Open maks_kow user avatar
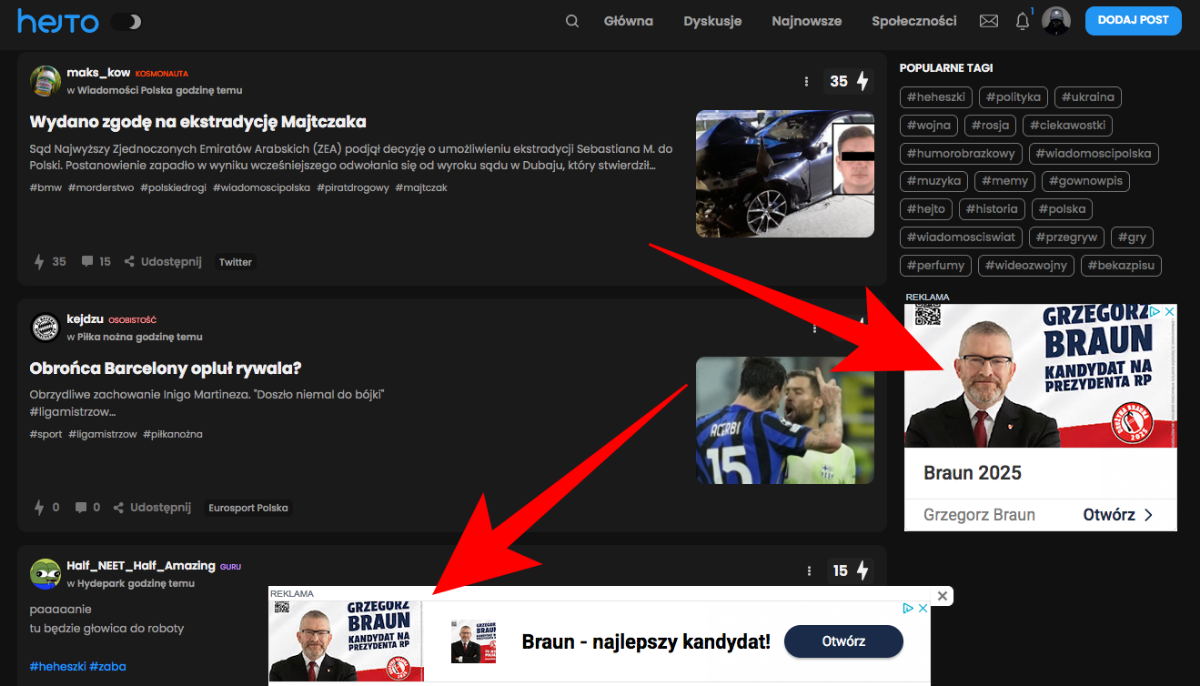1200x686 pixels. click(45, 81)
